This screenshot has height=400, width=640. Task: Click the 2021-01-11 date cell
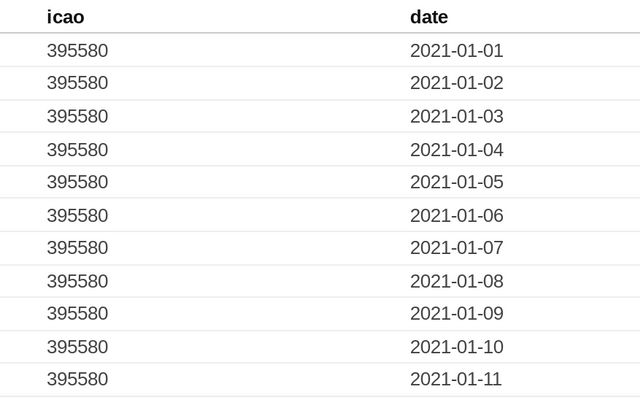pos(456,379)
